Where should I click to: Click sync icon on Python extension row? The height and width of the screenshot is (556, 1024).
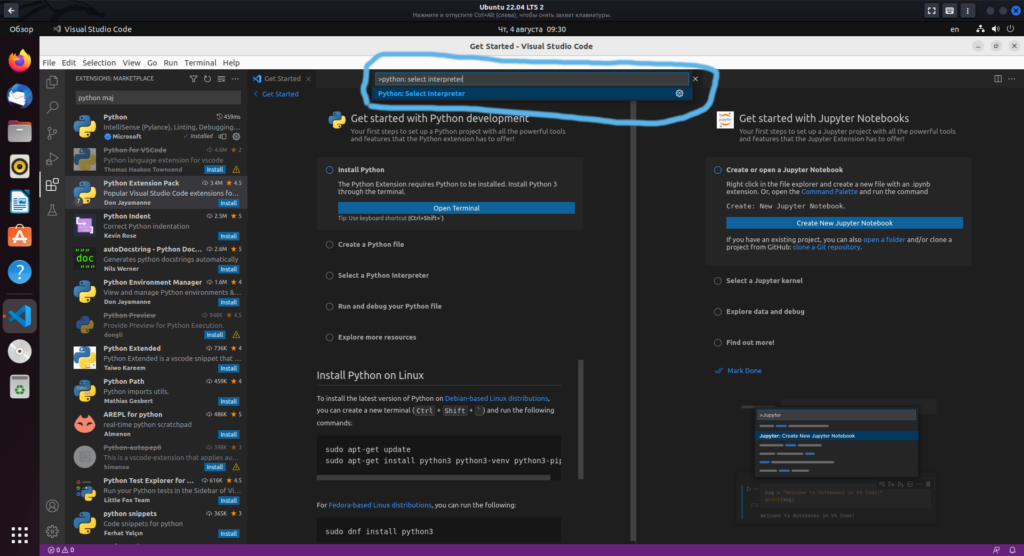click(x=223, y=137)
